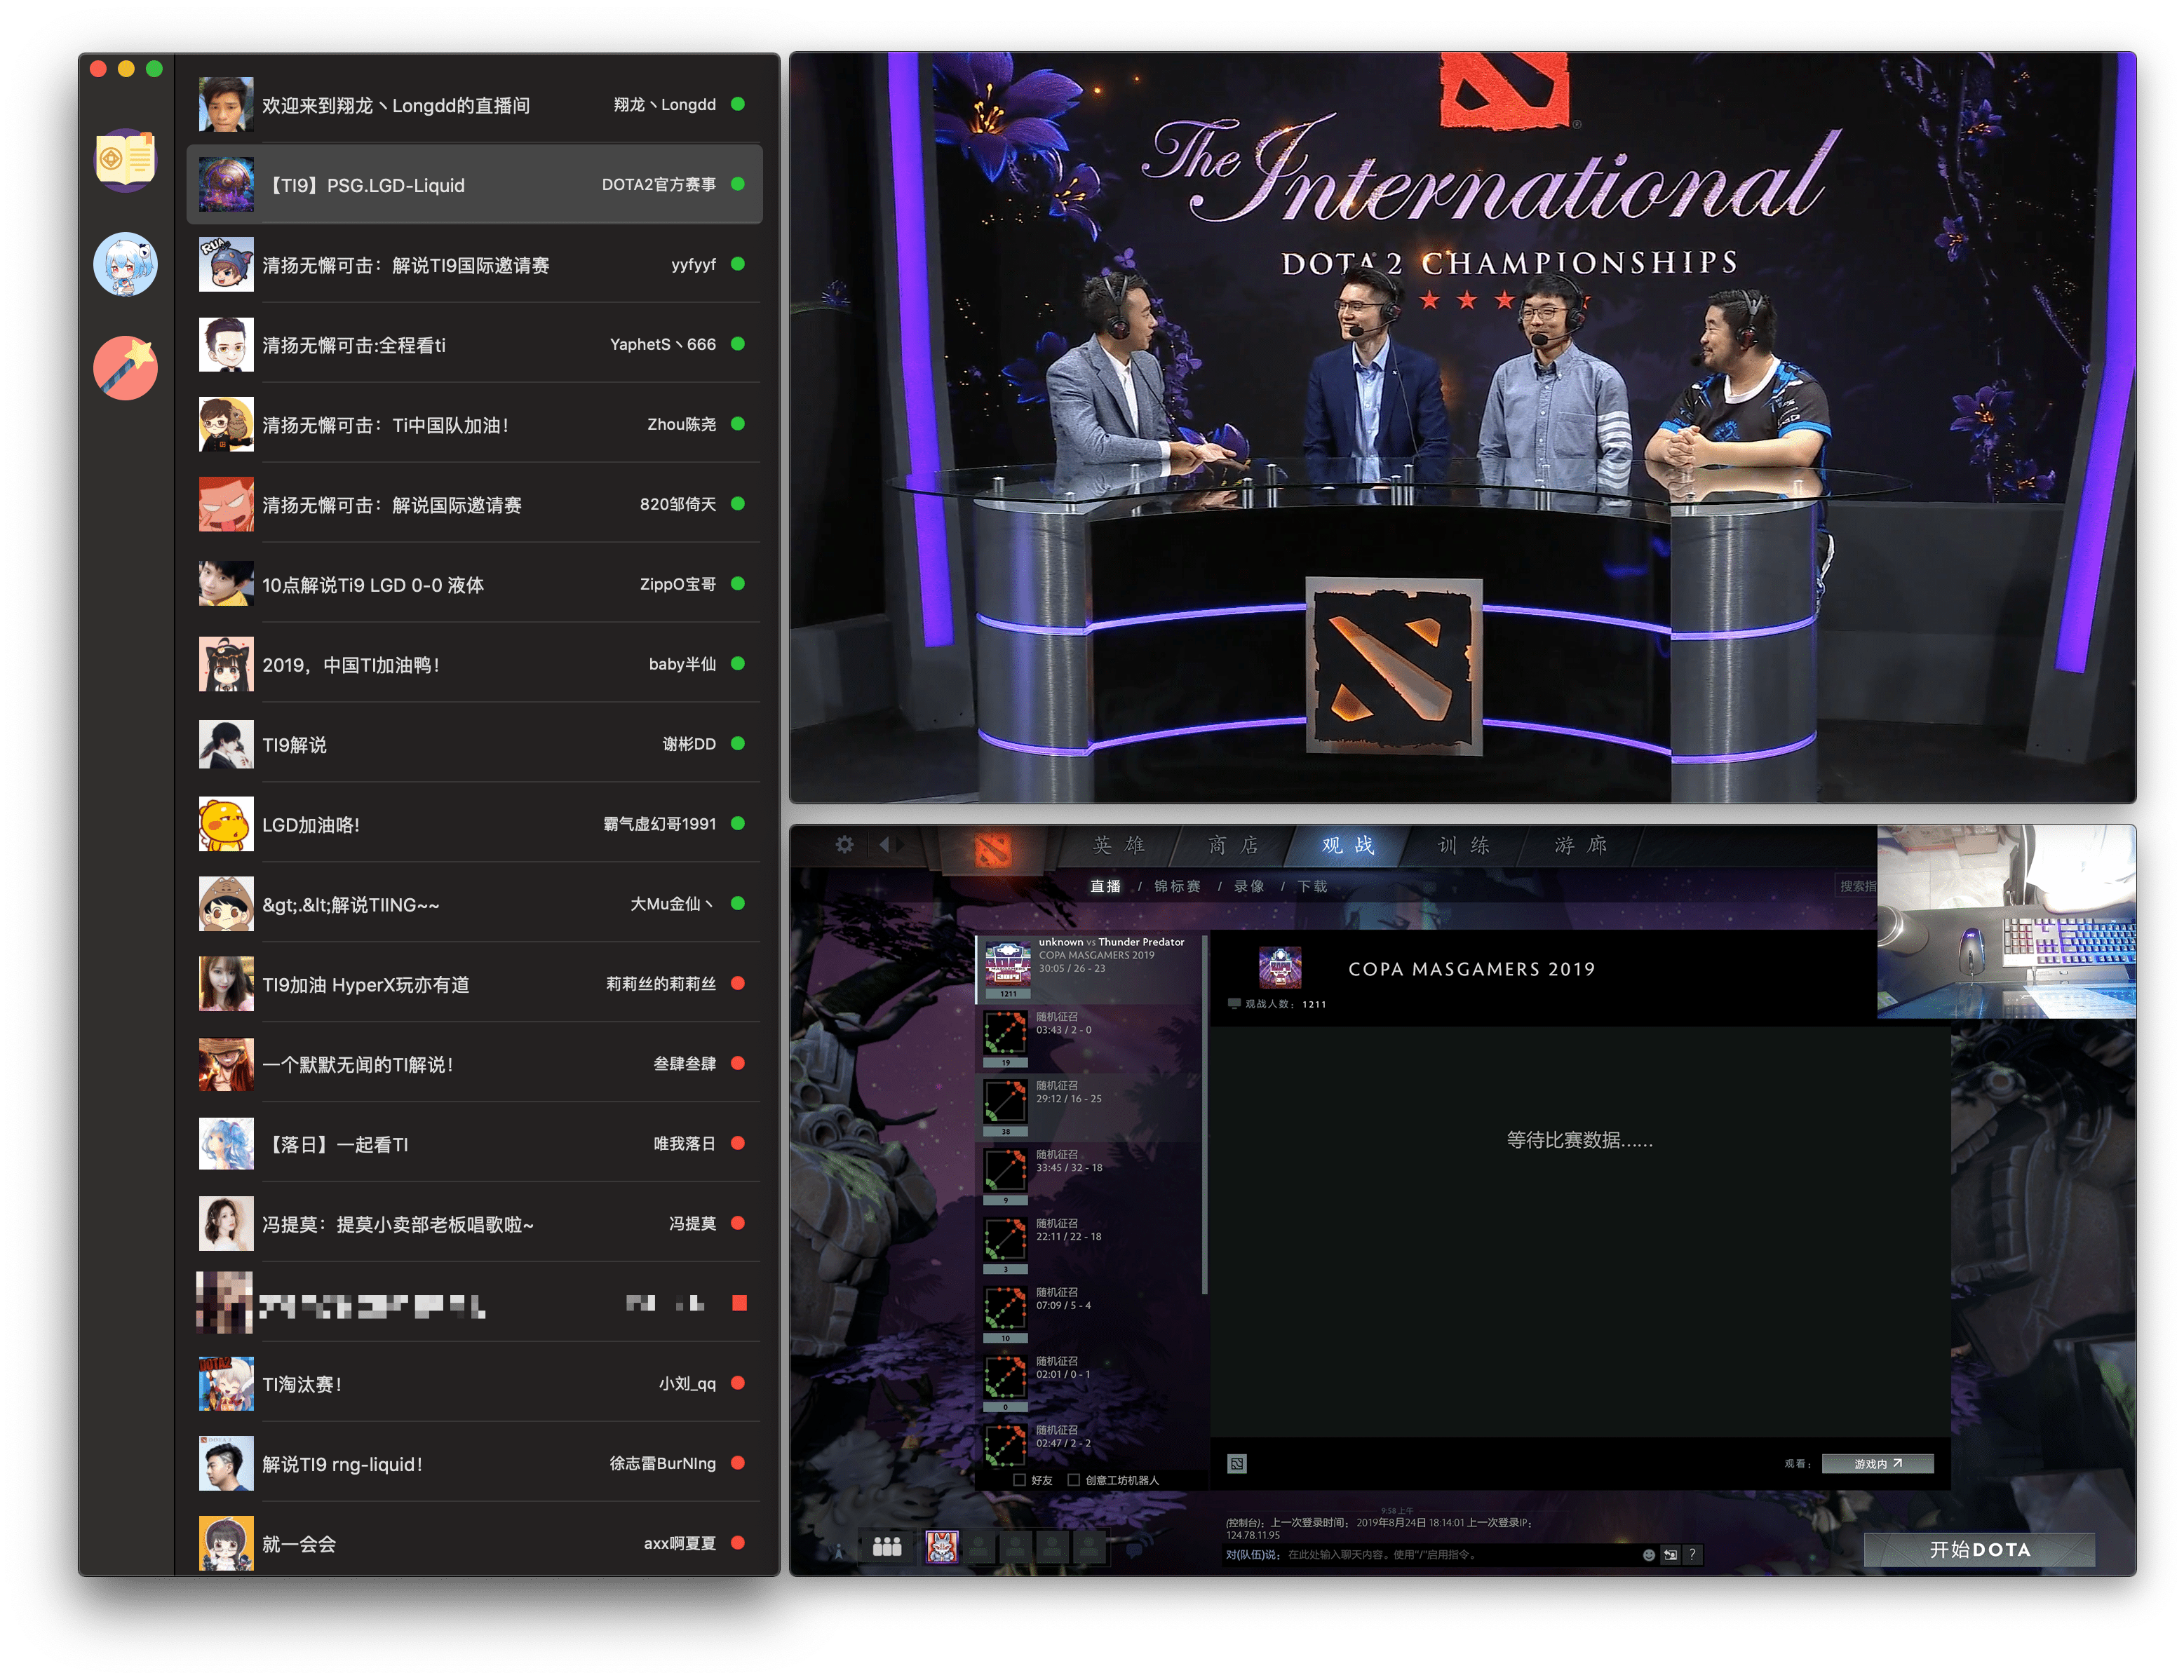Open the 2019，中国TI加油鸭！ stream
2184x1680 pixels.
pos(474,664)
